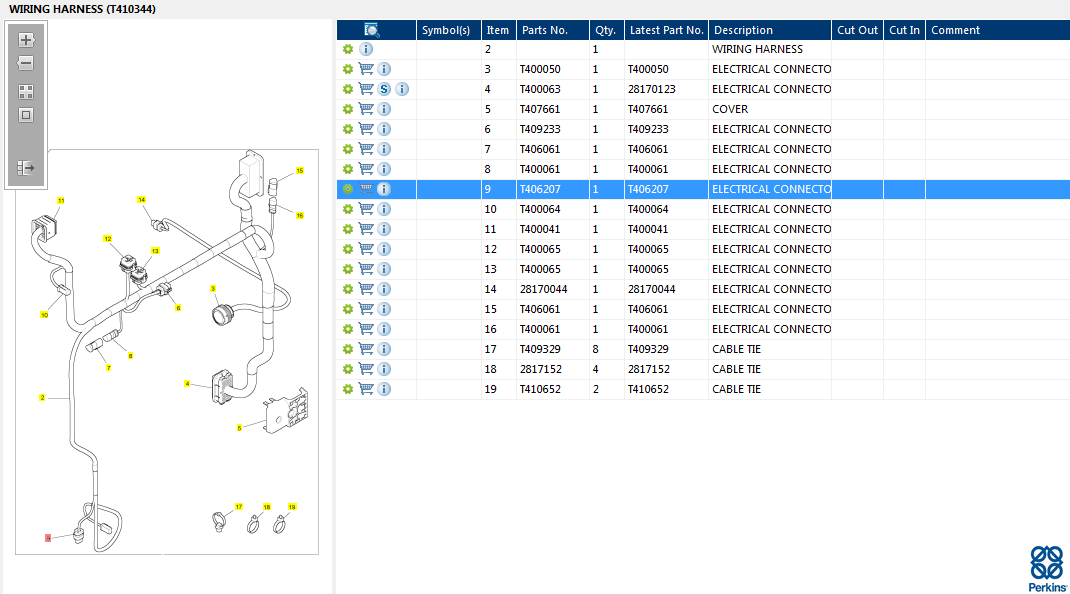Image resolution: width=1070 pixels, height=594 pixels.
Task: Click gear icon for item 2 WIRING HARNESS
Action: pyautogui.click(x=348, y=49)
